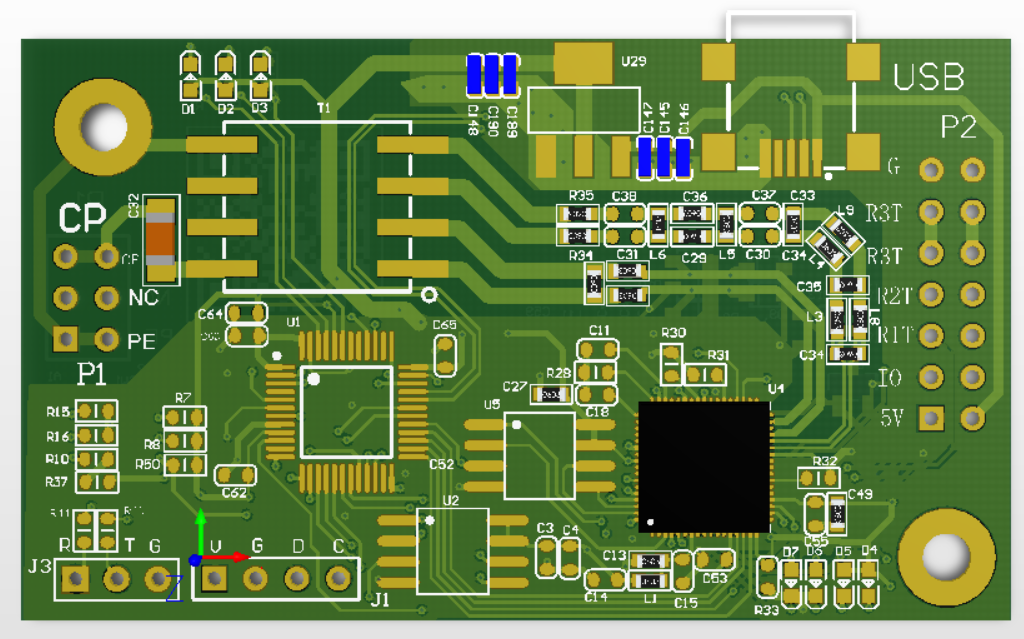The width and height of the screenshot is (1024, 639).
Task: Select the D3 diode footprint
Action: click(260, 75)
